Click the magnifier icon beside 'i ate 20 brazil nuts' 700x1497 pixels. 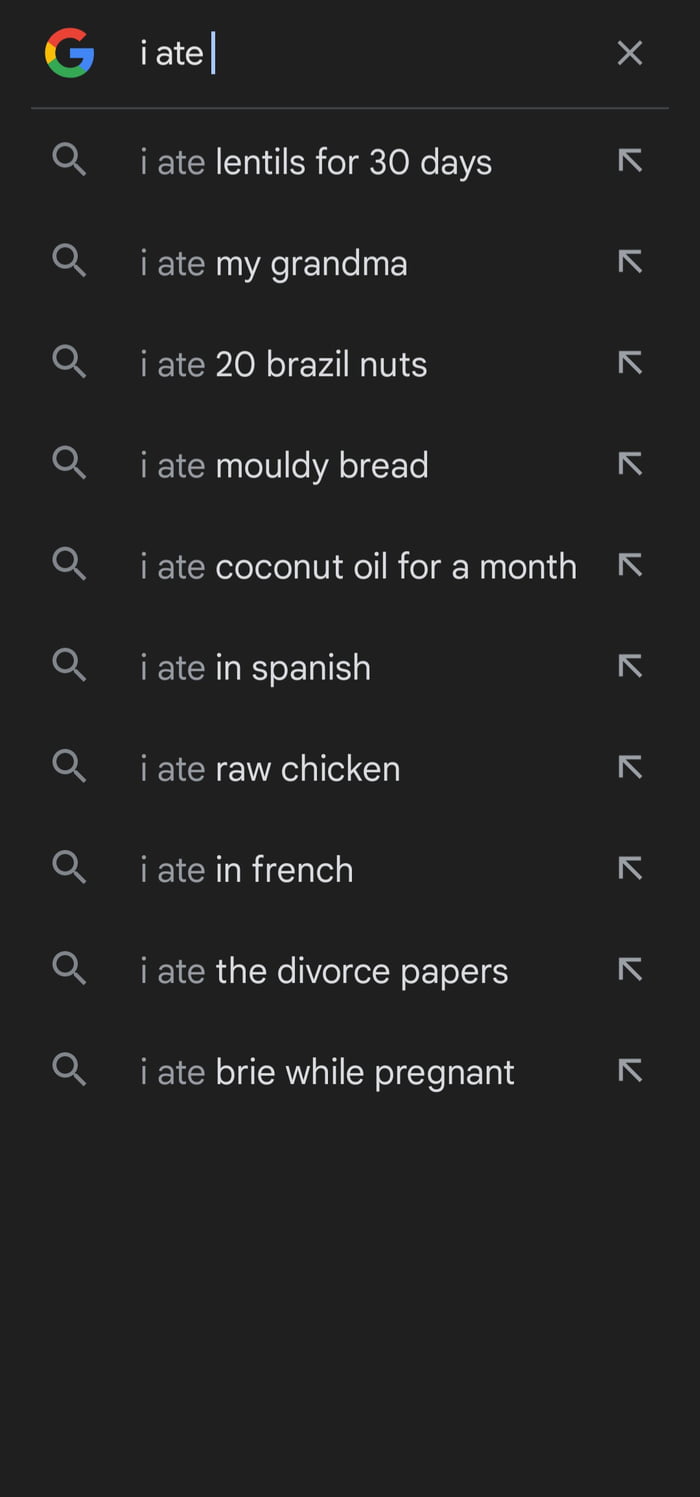click(69, 363)
